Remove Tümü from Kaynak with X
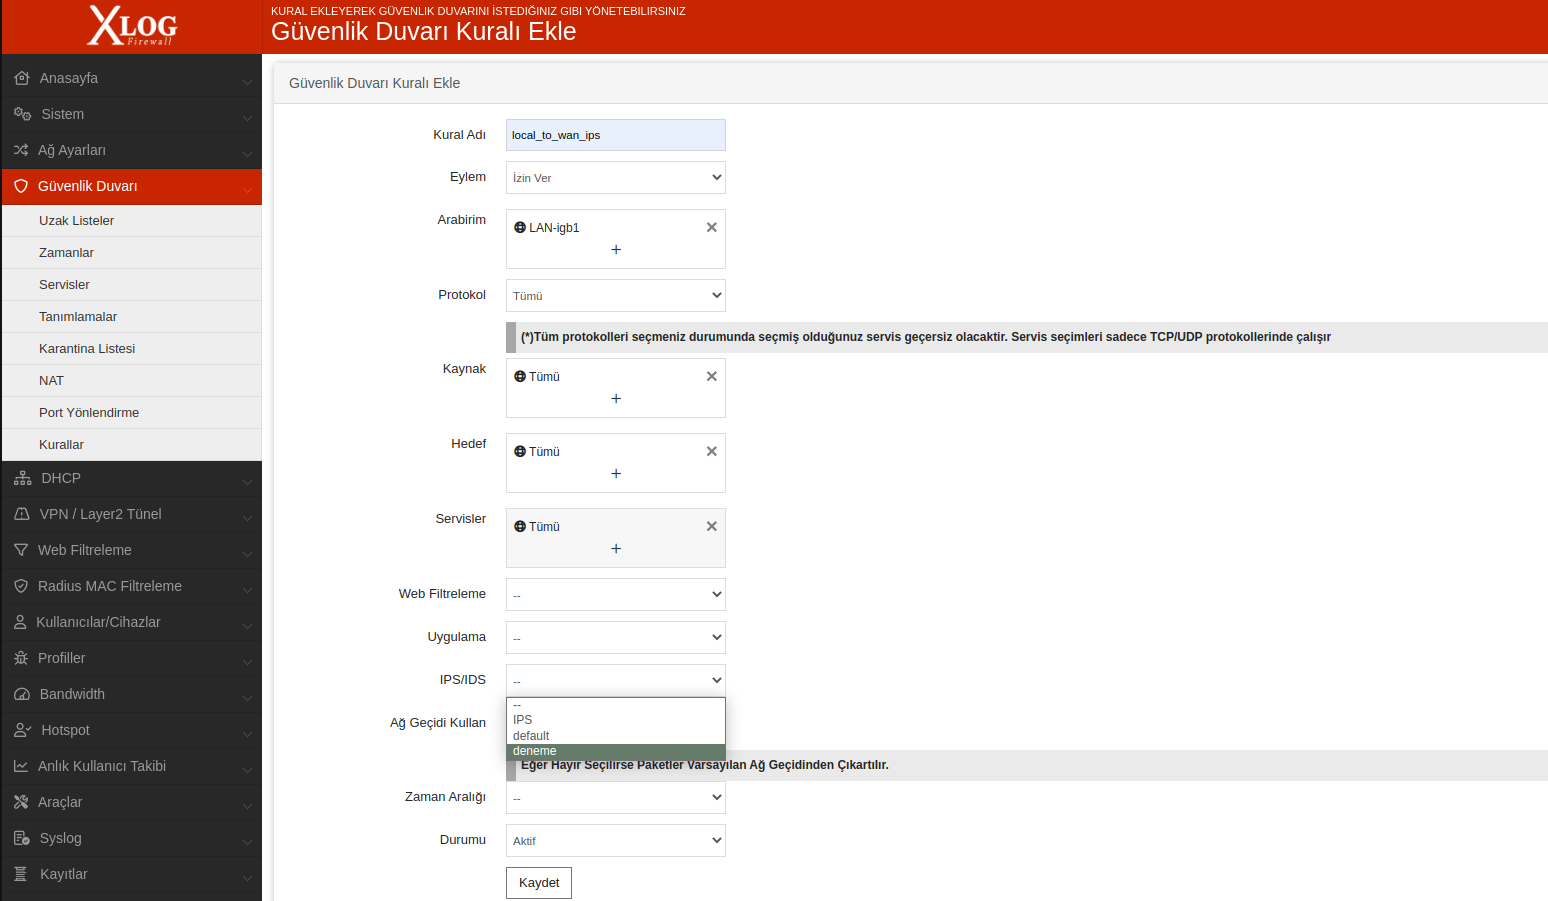Screen dimensions: 1548x901 [x=712, y=376]
